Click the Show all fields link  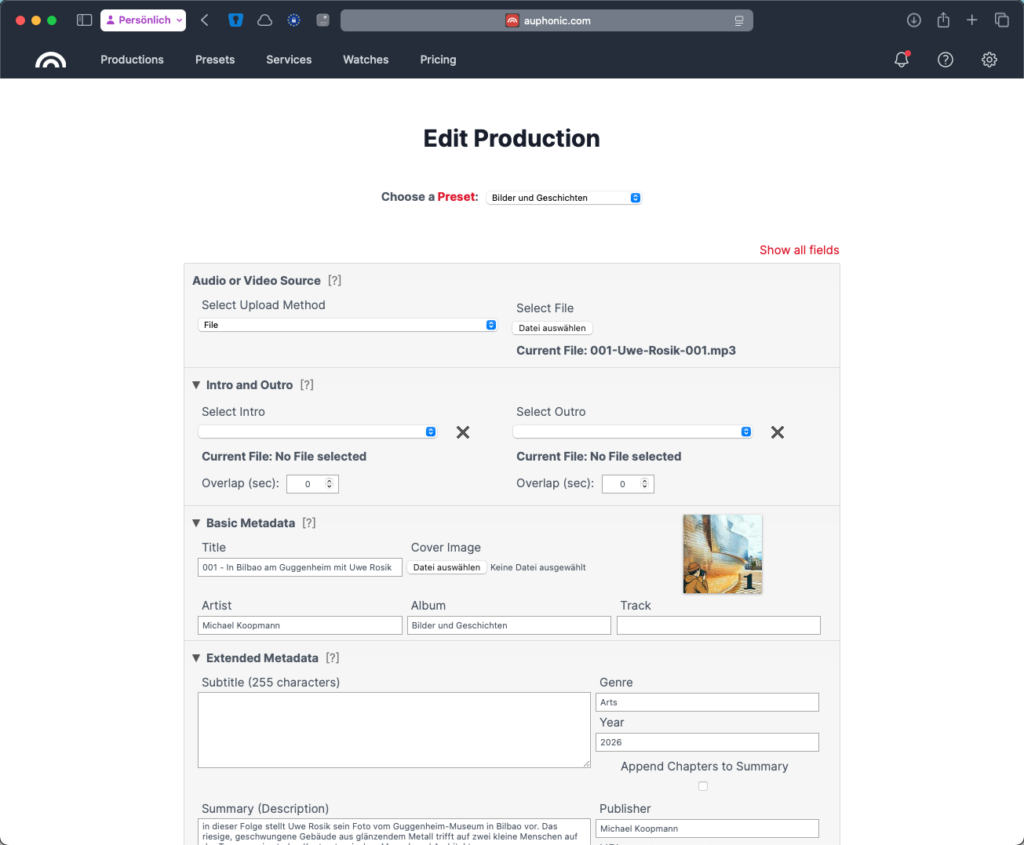click(799, 250)
